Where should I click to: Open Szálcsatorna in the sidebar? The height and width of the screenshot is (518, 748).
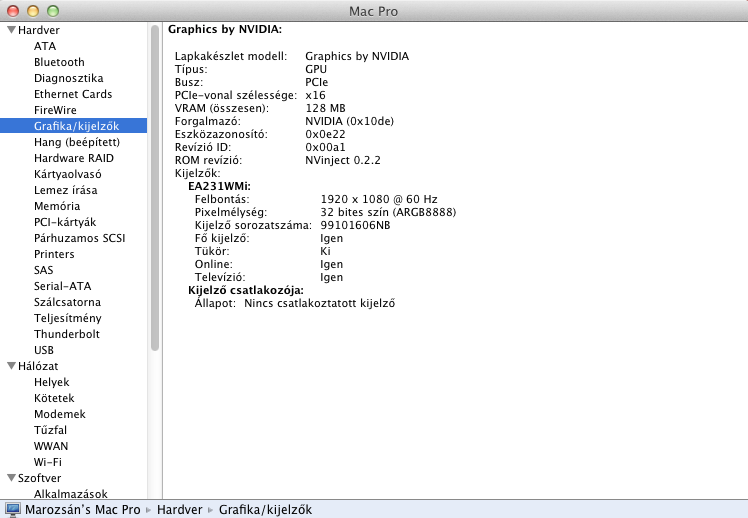(67, 302)
